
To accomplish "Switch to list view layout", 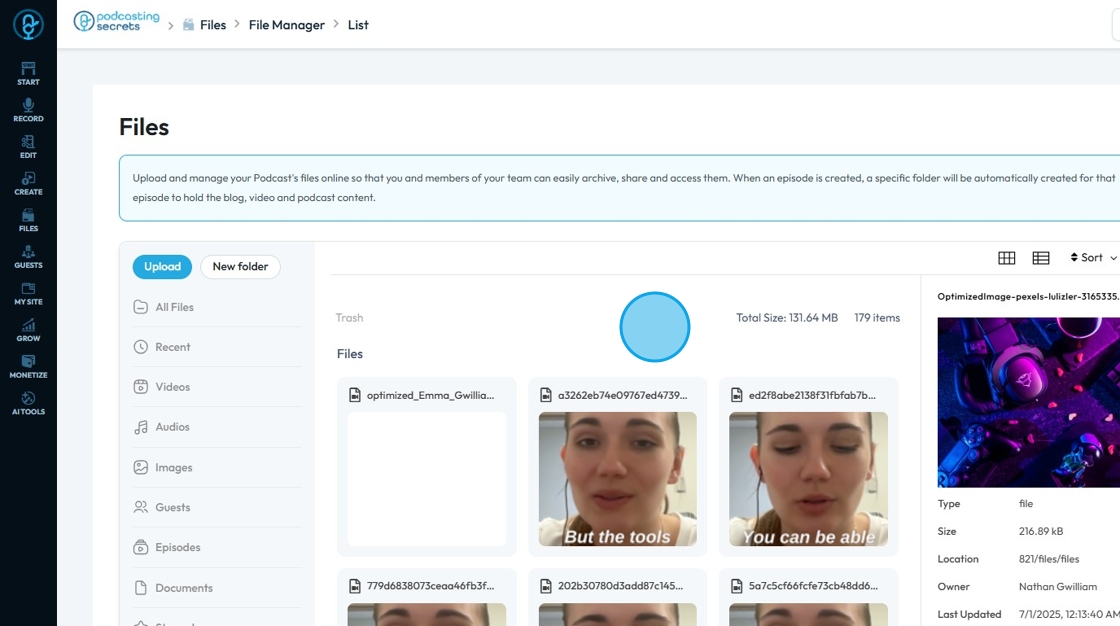I will pyautogui.click(x=1041, y=258).
